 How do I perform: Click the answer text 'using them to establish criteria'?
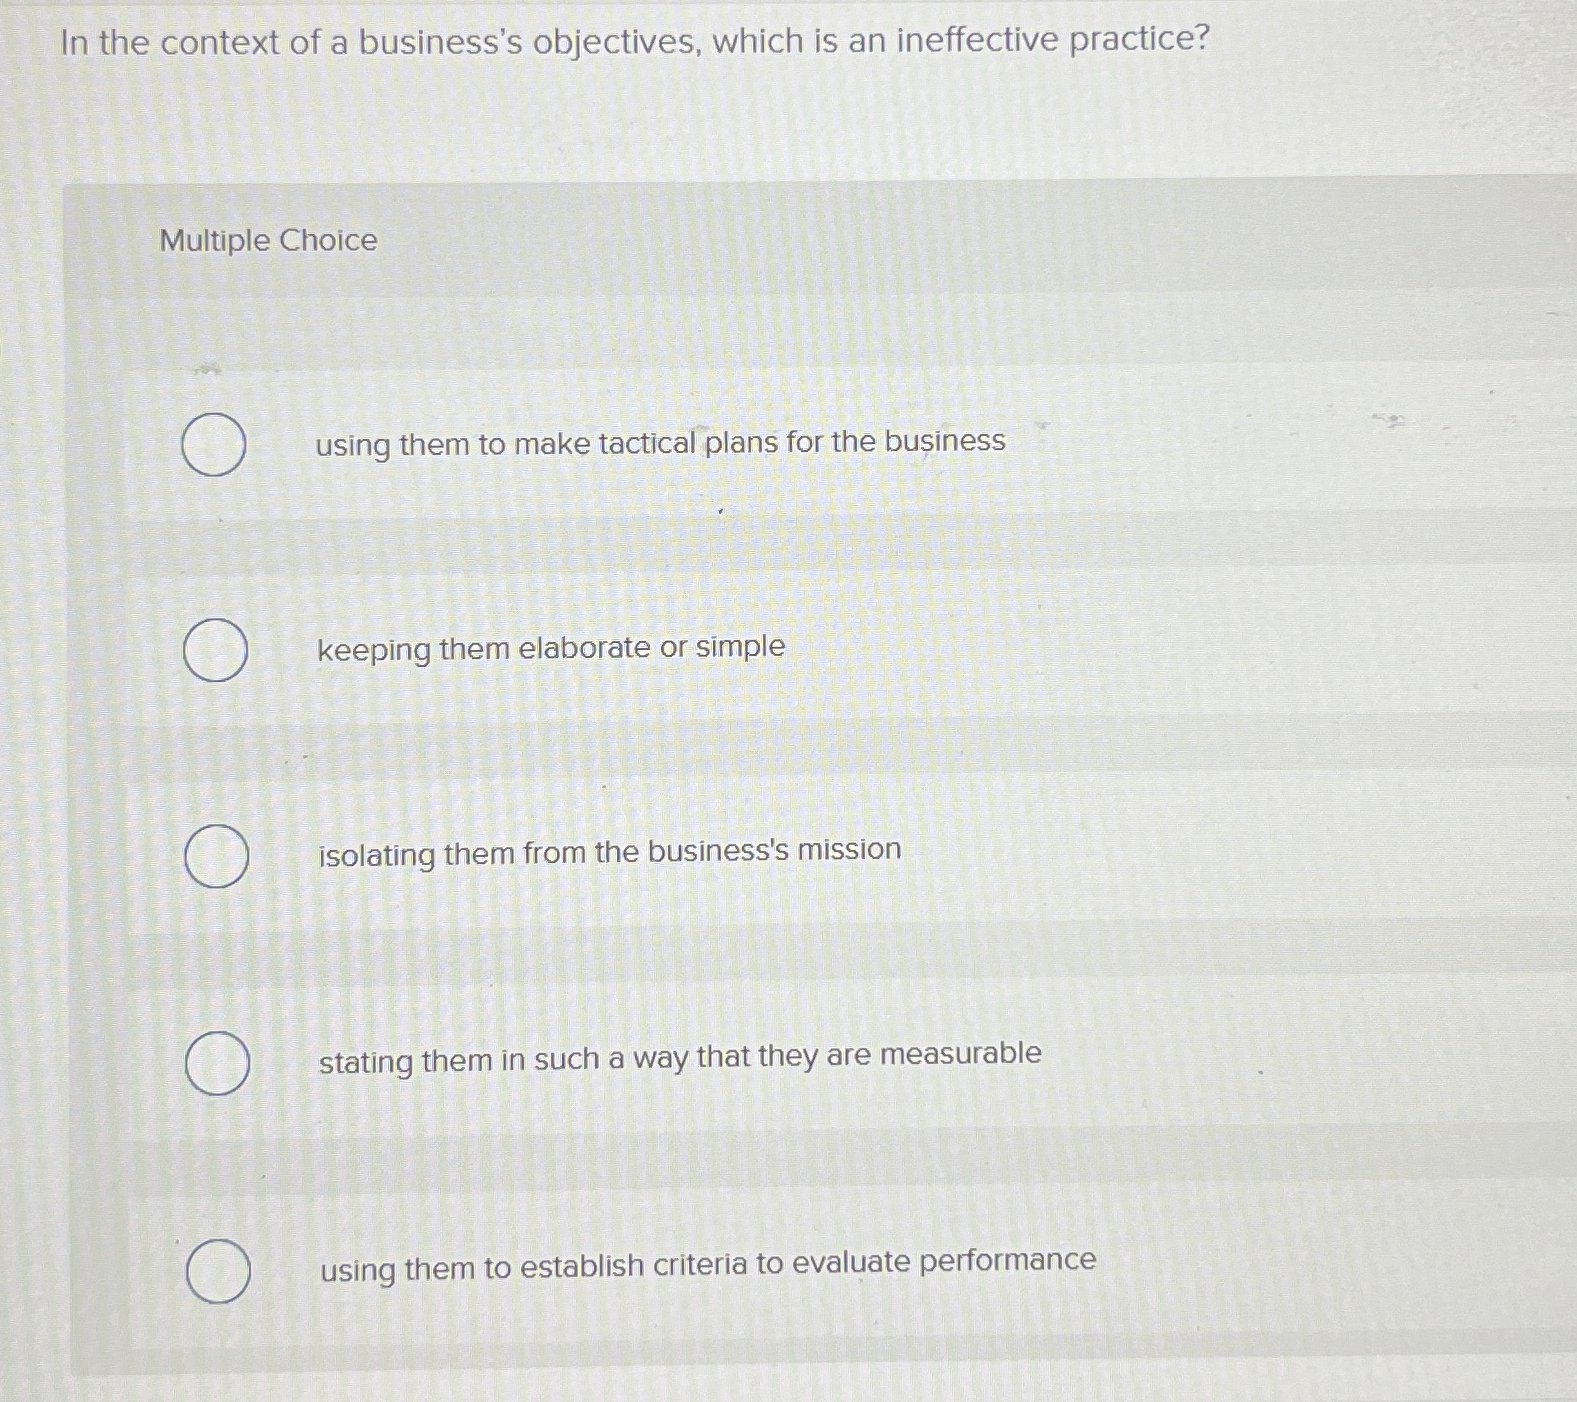click(708, 1265)
